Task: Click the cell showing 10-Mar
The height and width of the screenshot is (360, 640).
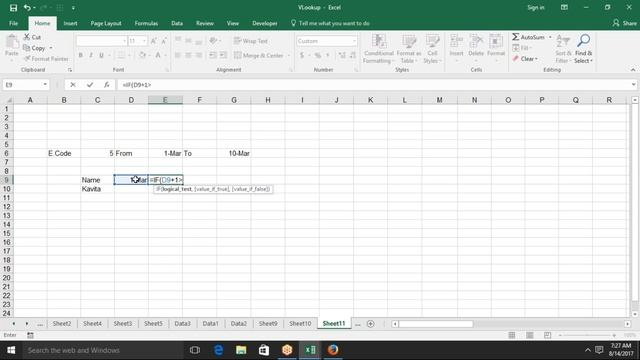Action: (x=234, y=153)
